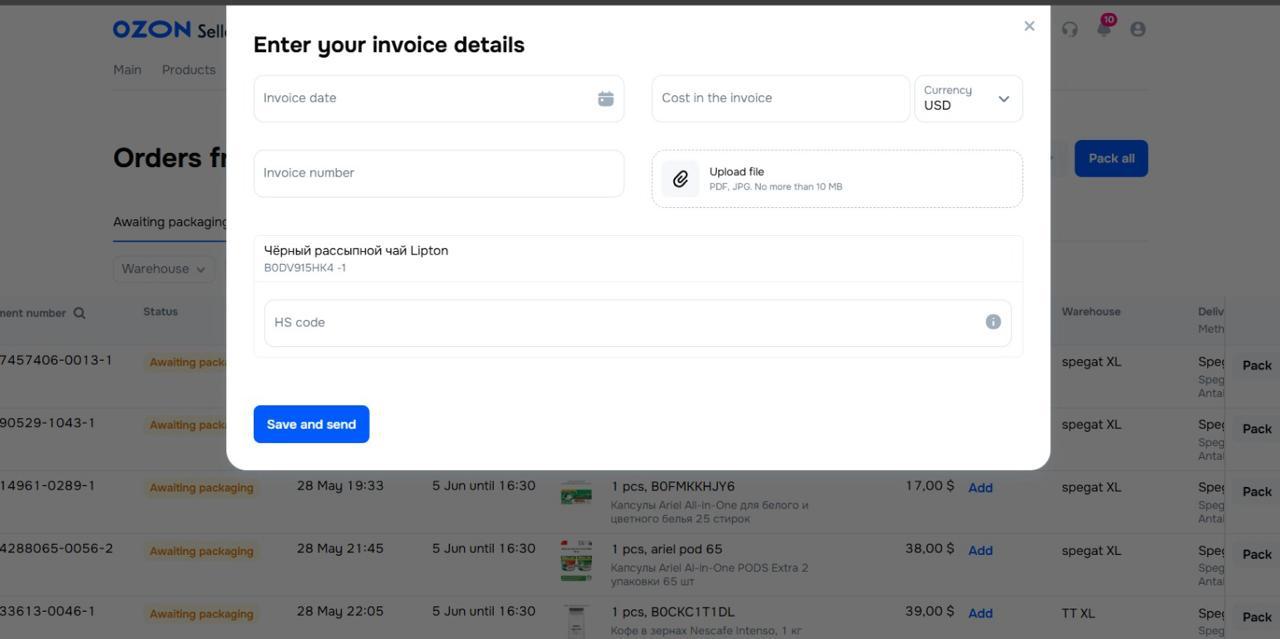Open the Currency USD dropdown
The width and height of the screenshot is (1280, 639).
click(x=968, y=98)
